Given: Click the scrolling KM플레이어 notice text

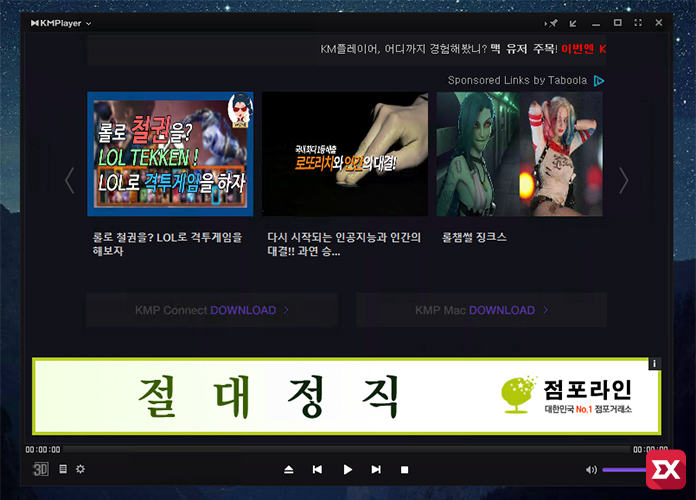Looking at the screenshot, I should click(463, 49).
